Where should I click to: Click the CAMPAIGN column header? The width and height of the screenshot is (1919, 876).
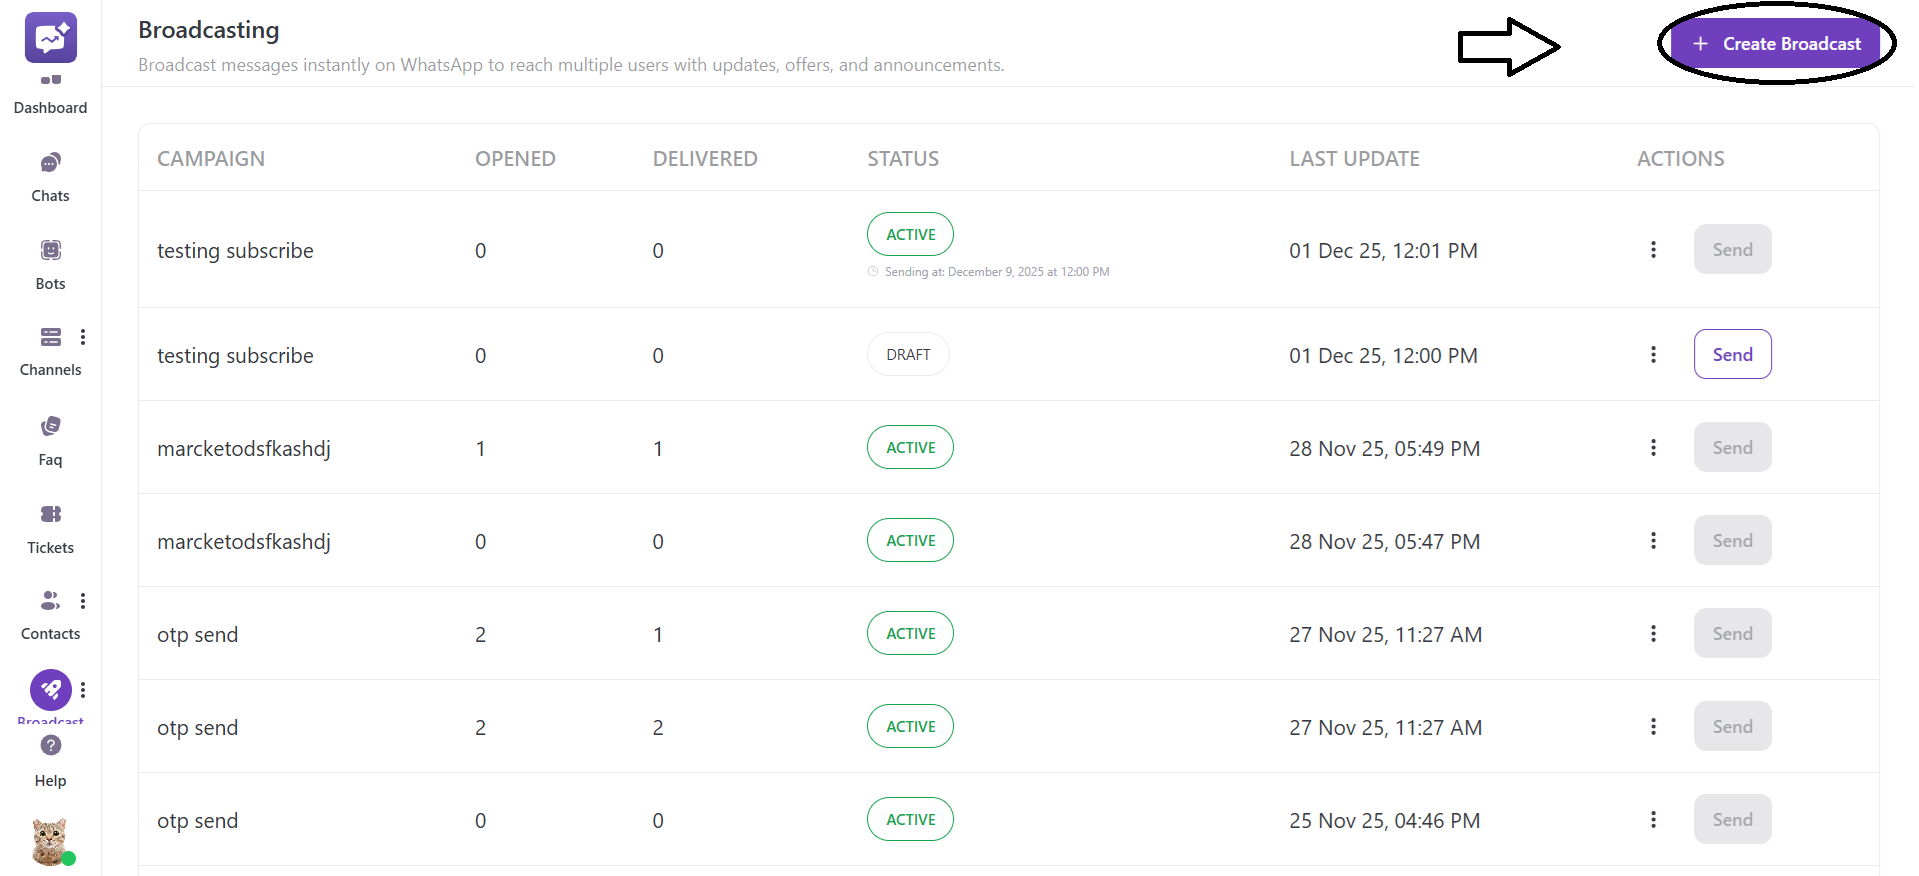[211, 159]
